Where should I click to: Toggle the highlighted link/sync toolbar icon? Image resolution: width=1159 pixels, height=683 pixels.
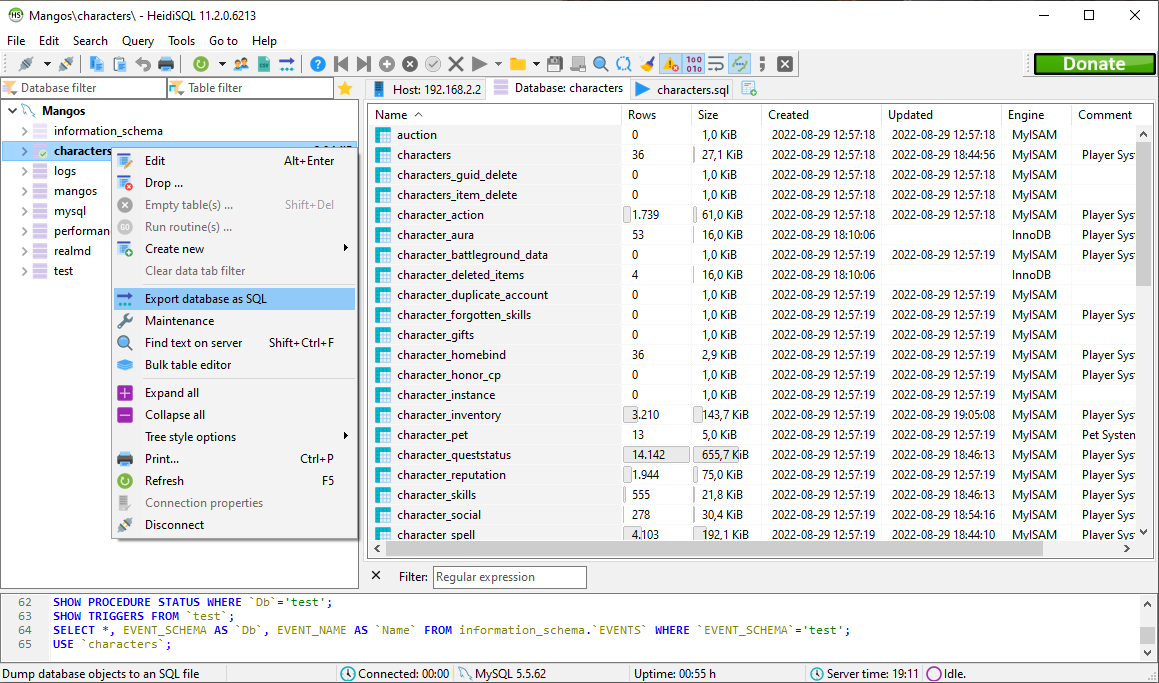tap(739, 64)
